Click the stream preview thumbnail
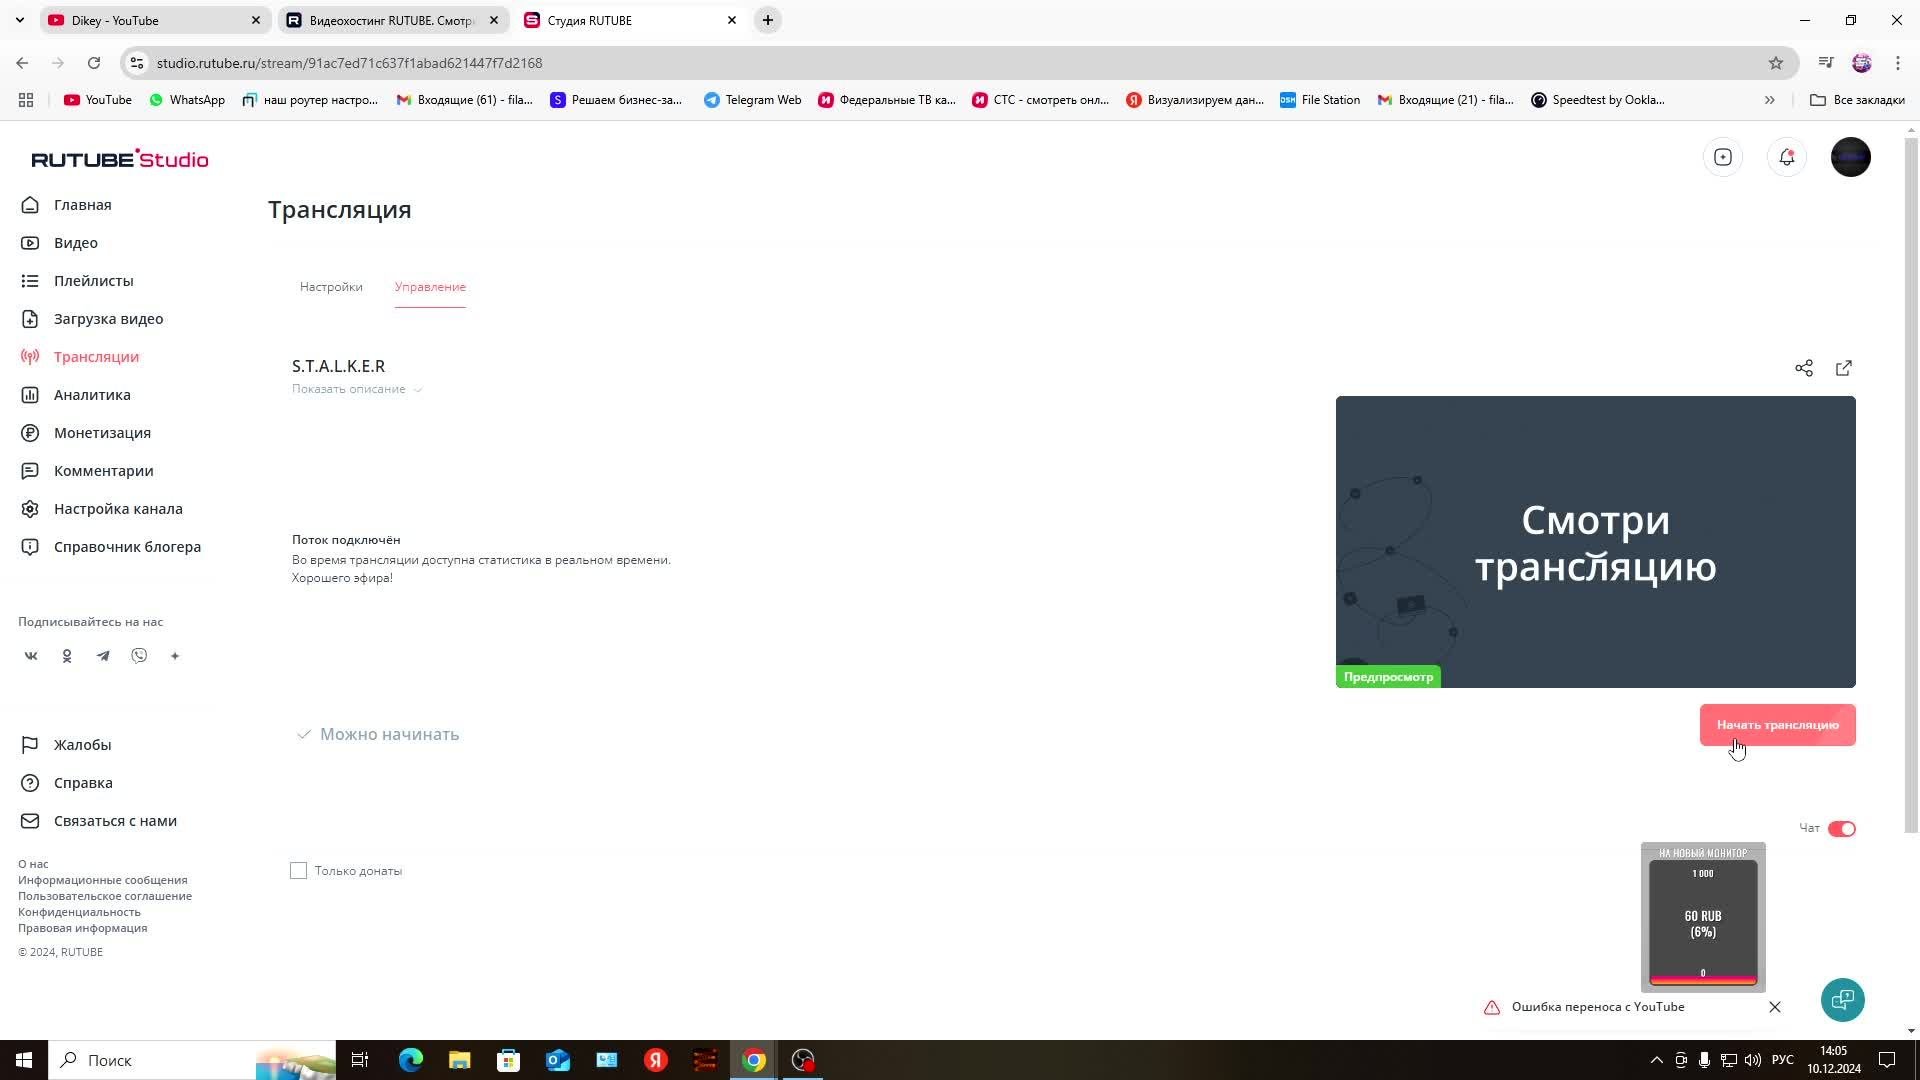Screen dimensions: 1920x1080 pyautogui.click(x=1595, y=541)
